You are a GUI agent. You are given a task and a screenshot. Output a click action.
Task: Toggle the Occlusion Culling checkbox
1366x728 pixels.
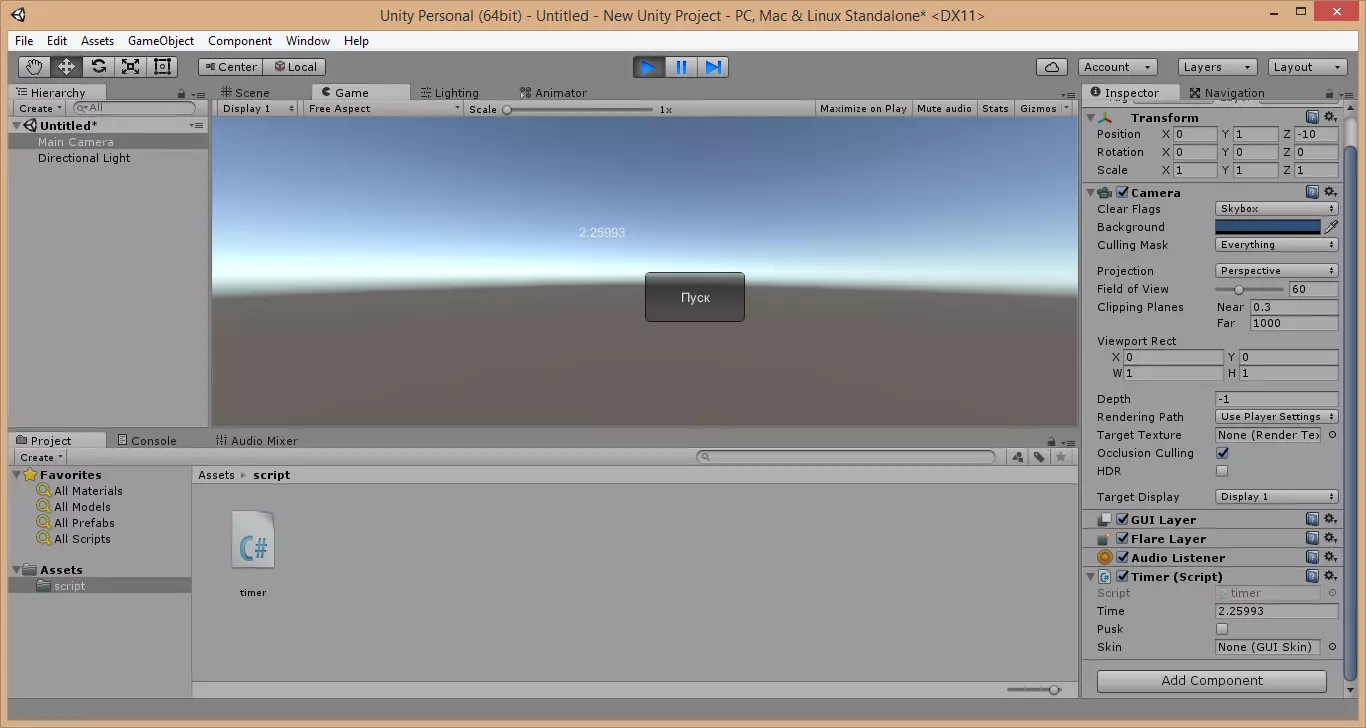[1222, 453]
